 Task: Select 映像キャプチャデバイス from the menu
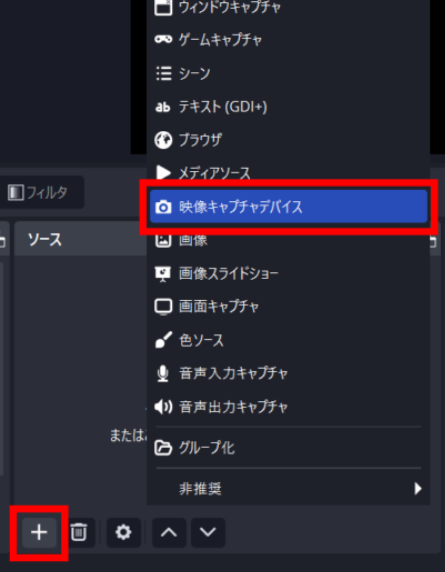tap(289, 207)
